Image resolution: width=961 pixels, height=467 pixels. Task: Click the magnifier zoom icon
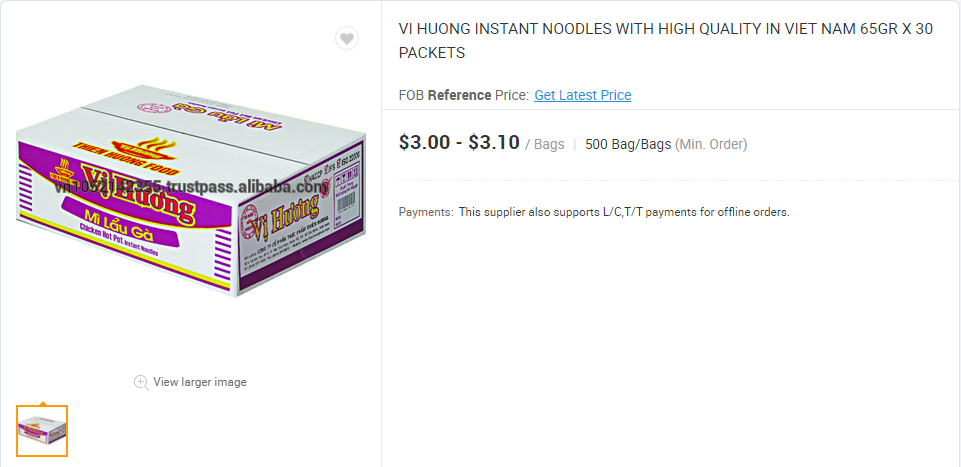coord(141,382)
